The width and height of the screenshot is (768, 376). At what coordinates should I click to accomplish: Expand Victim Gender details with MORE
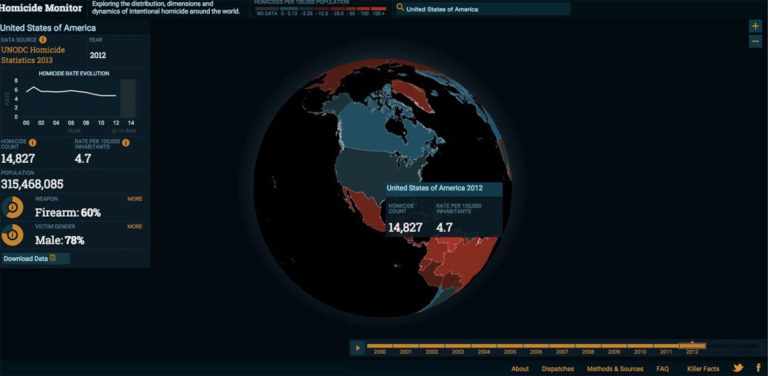coord(135,226)
